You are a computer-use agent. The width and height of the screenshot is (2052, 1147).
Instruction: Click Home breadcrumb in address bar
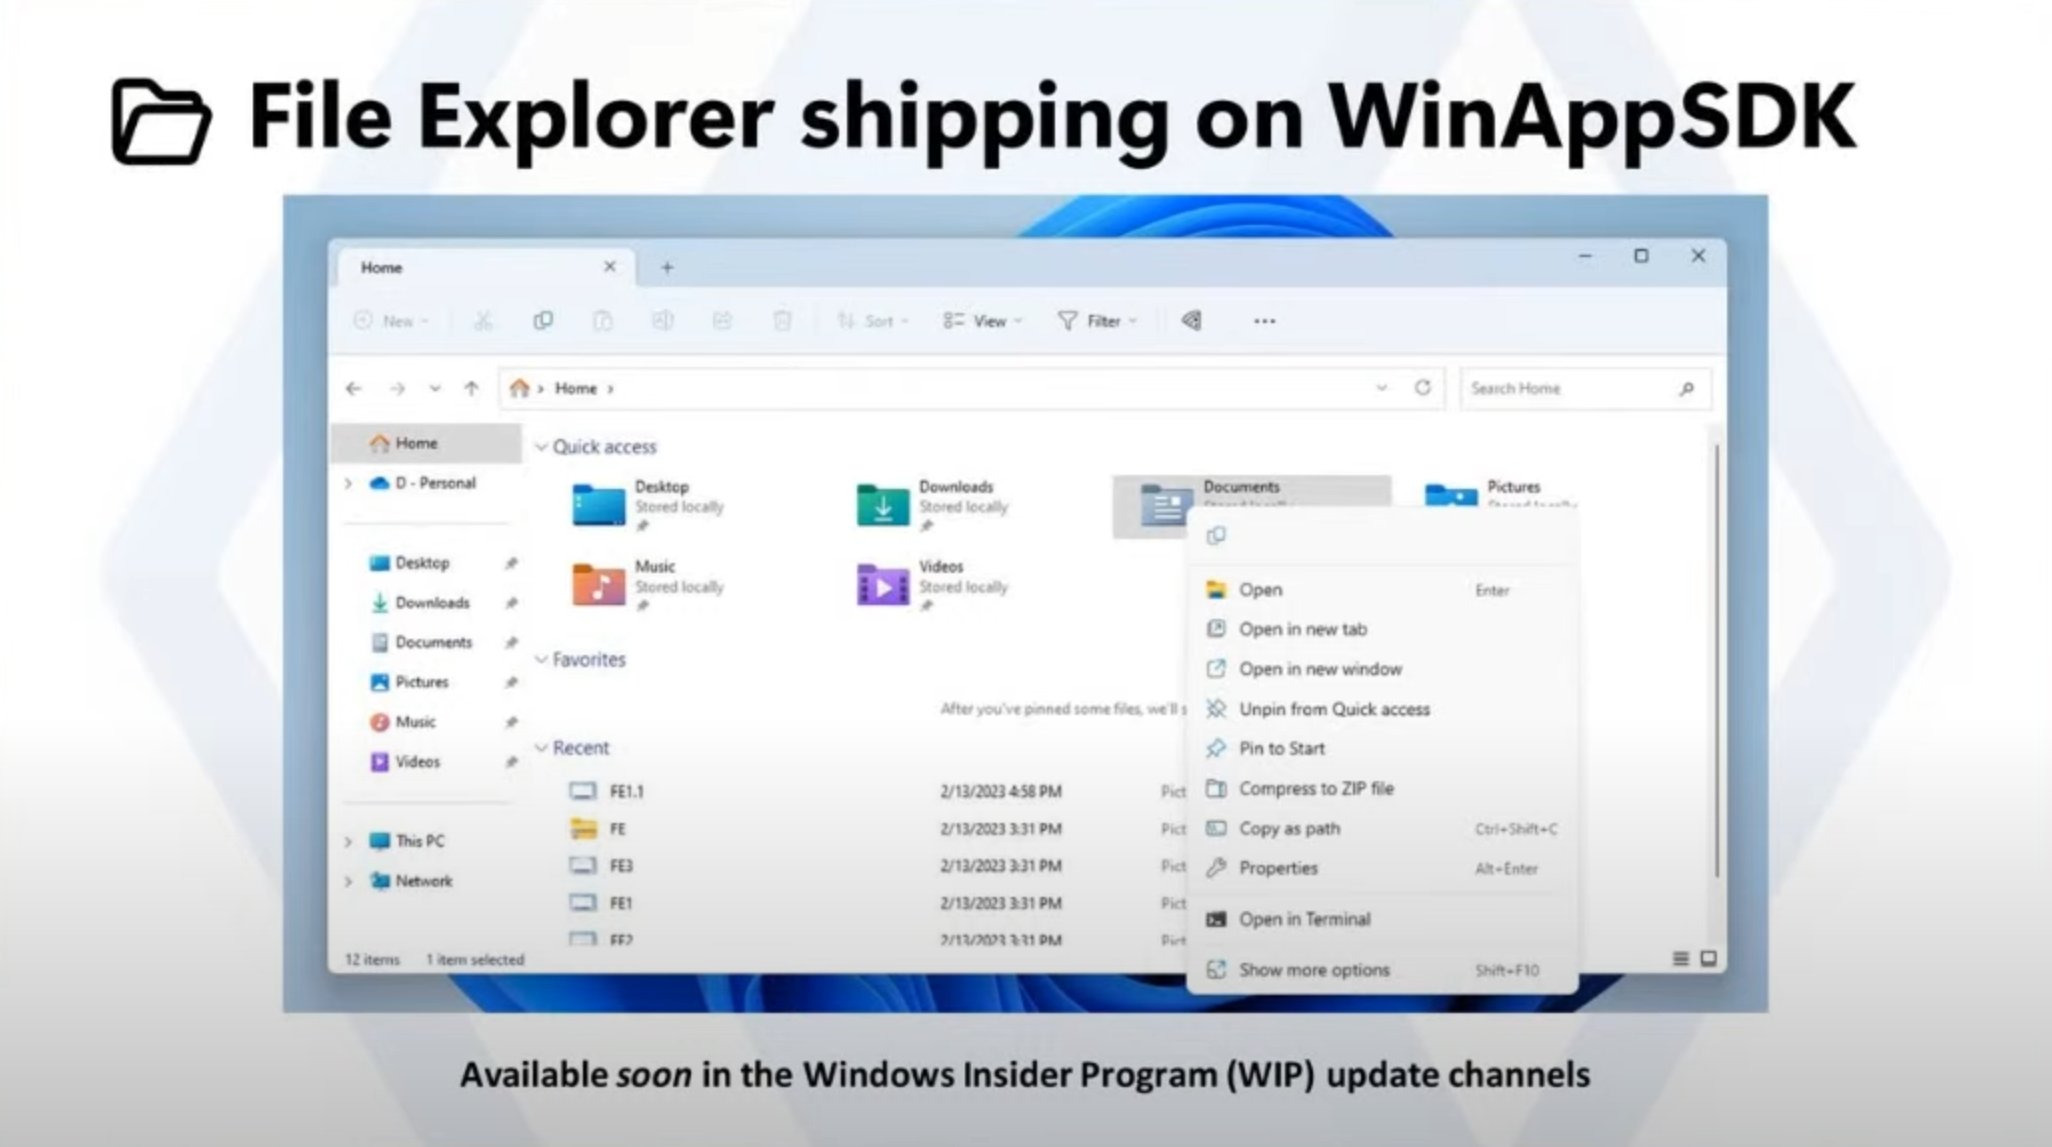[576, 389]
